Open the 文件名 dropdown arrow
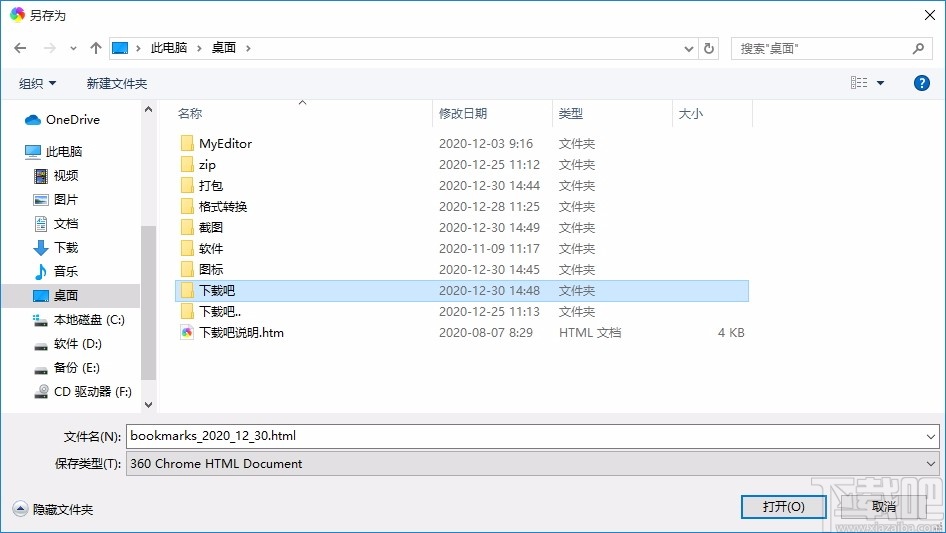Screen dimensions: 946x533 [x=931, y=436]
